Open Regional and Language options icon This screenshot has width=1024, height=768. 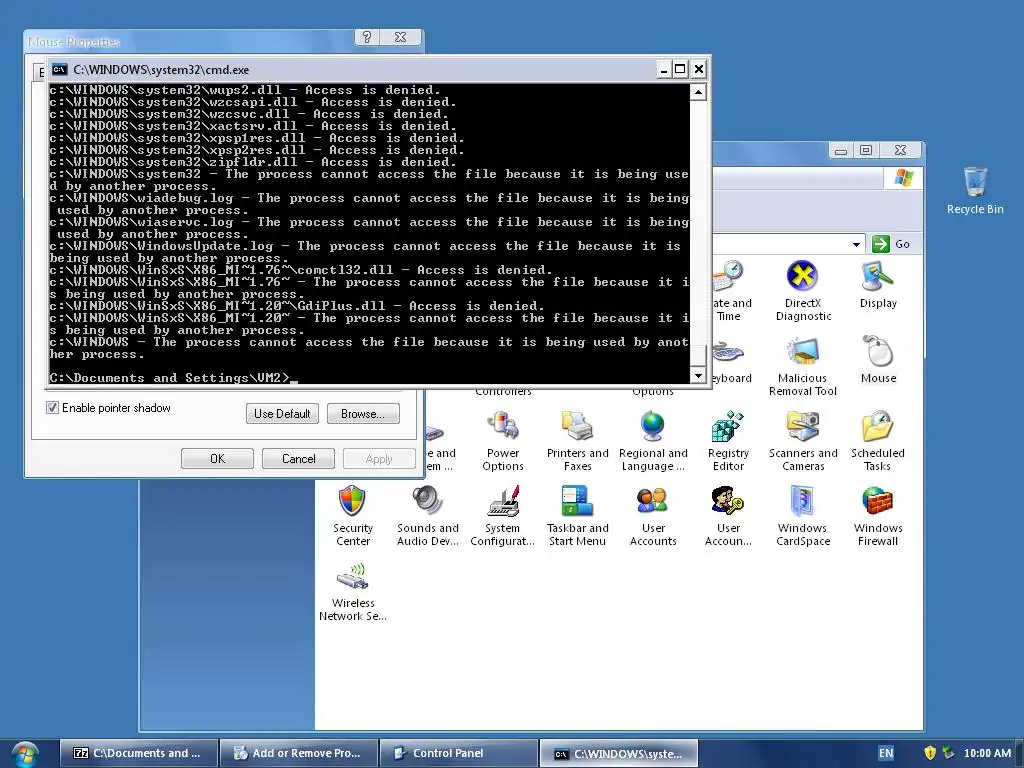tap(653, 440)
